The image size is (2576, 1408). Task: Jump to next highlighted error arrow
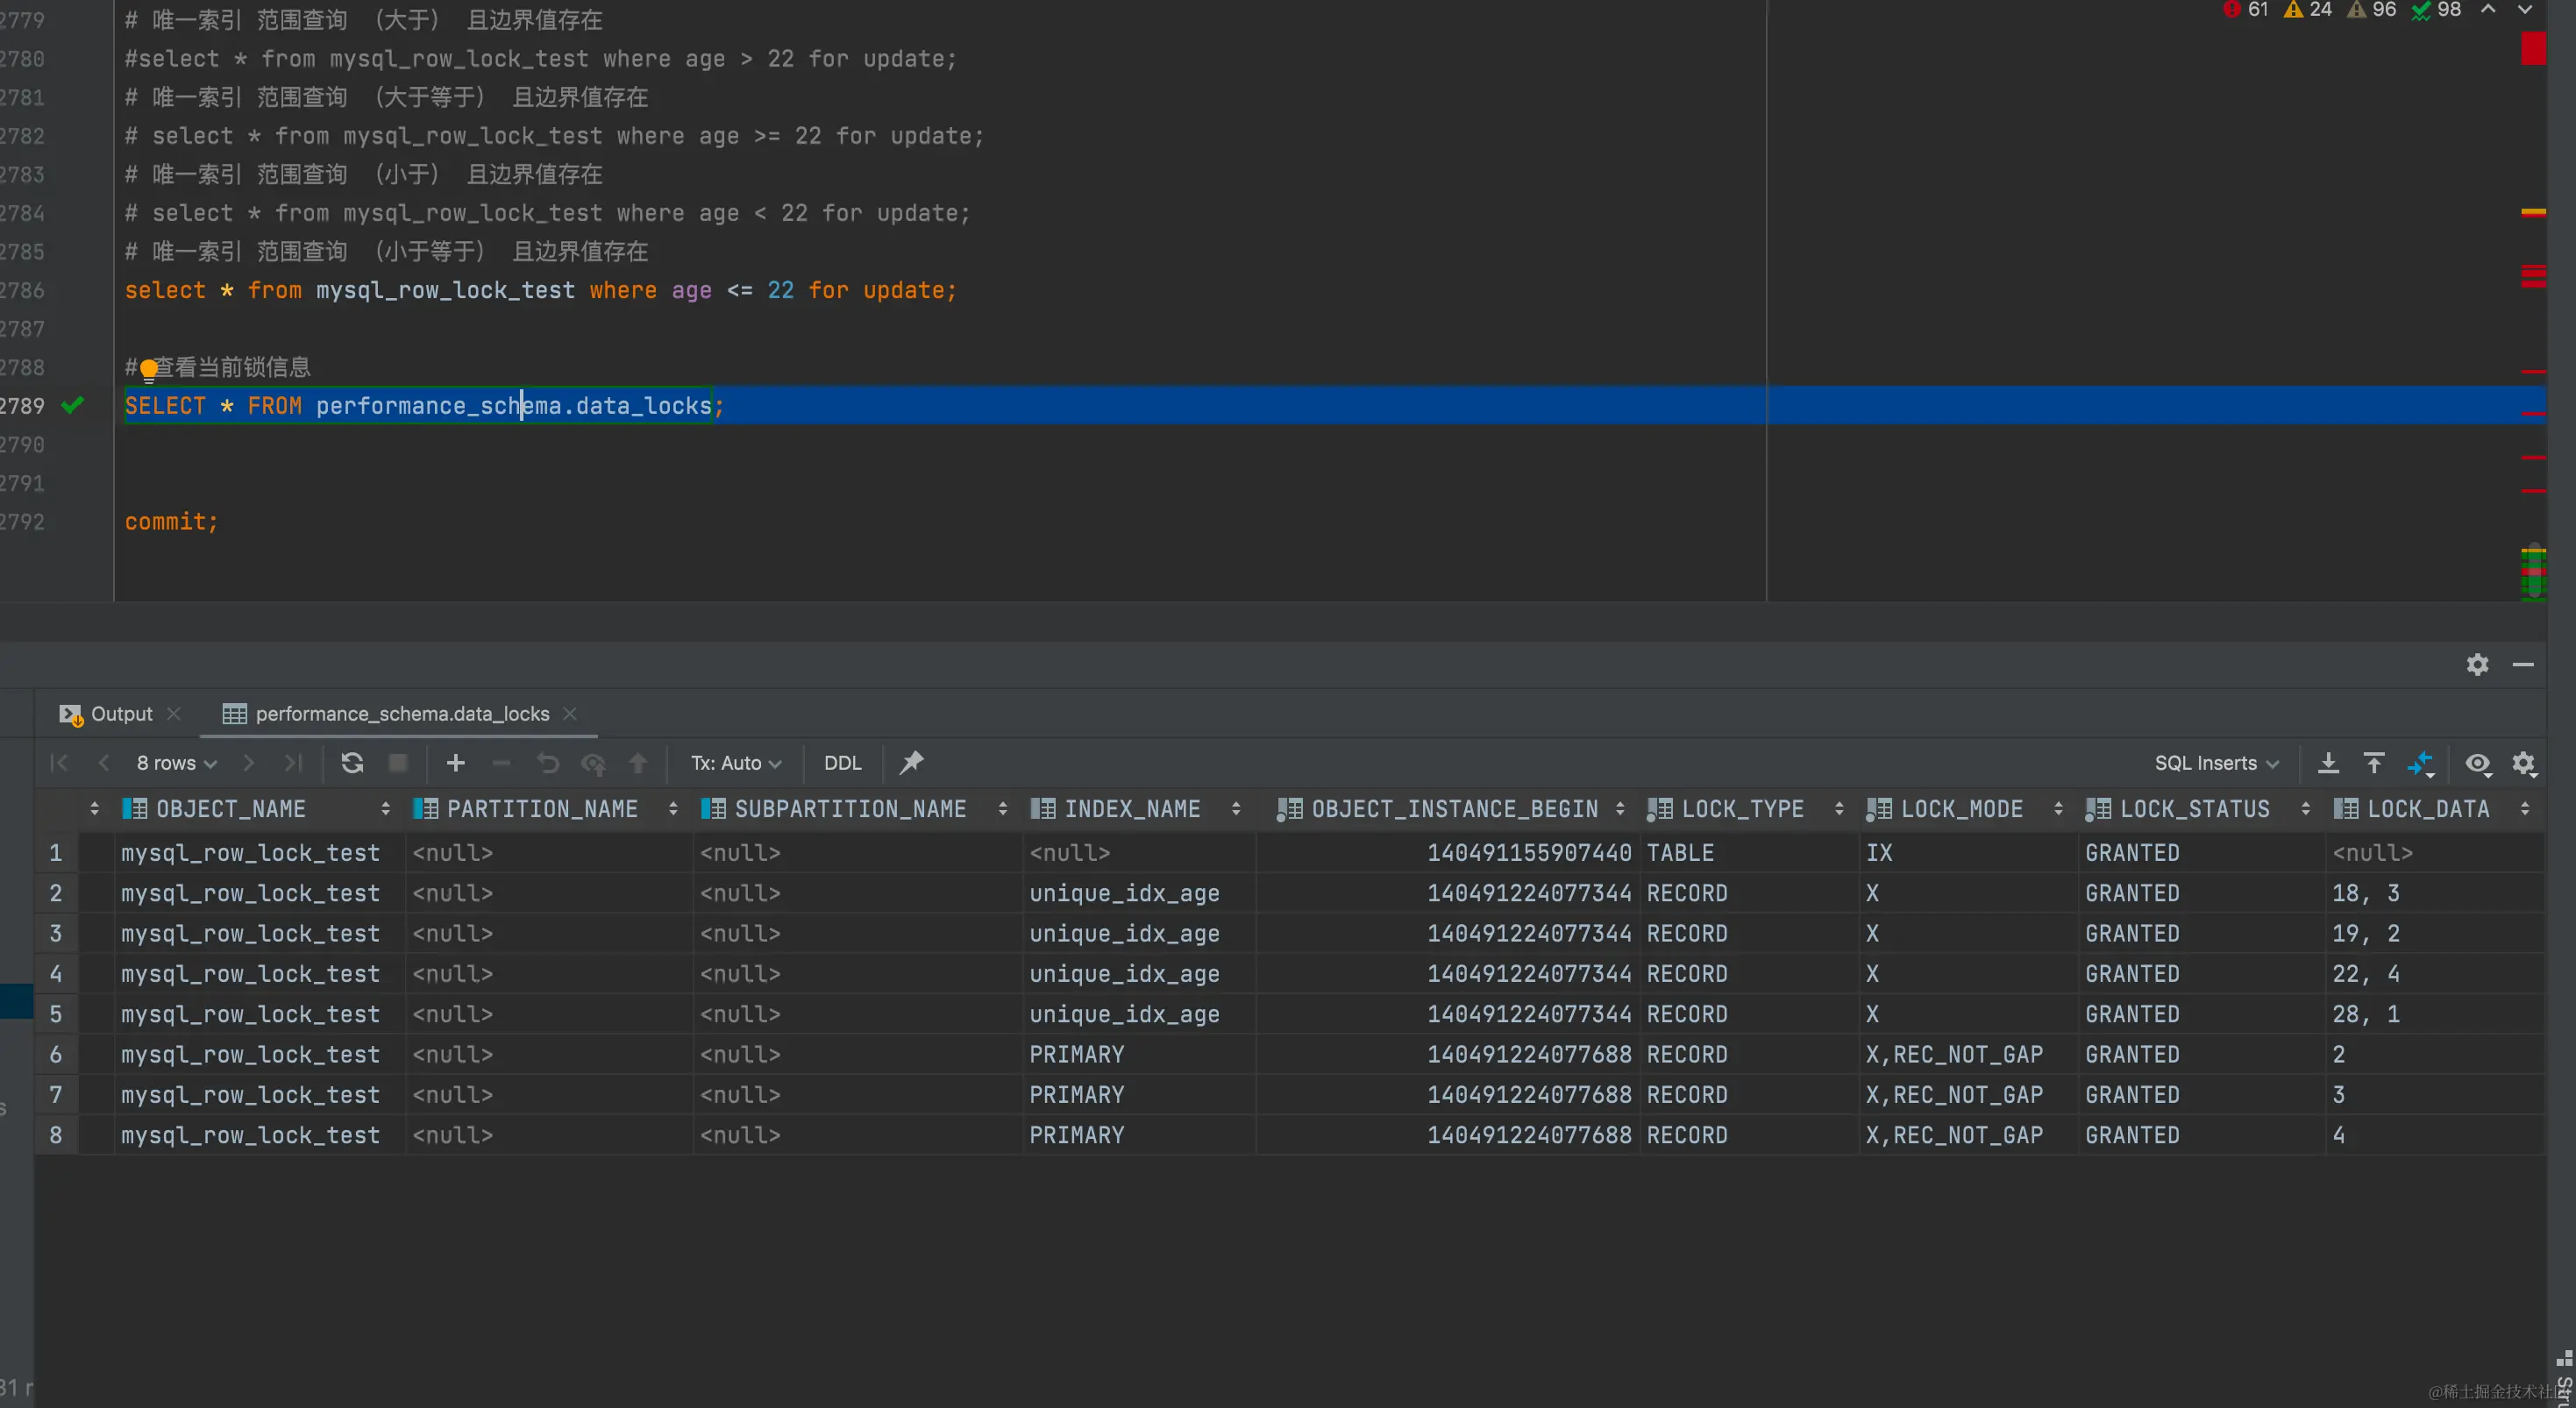pyautogui.click(x=2525, y=10)
